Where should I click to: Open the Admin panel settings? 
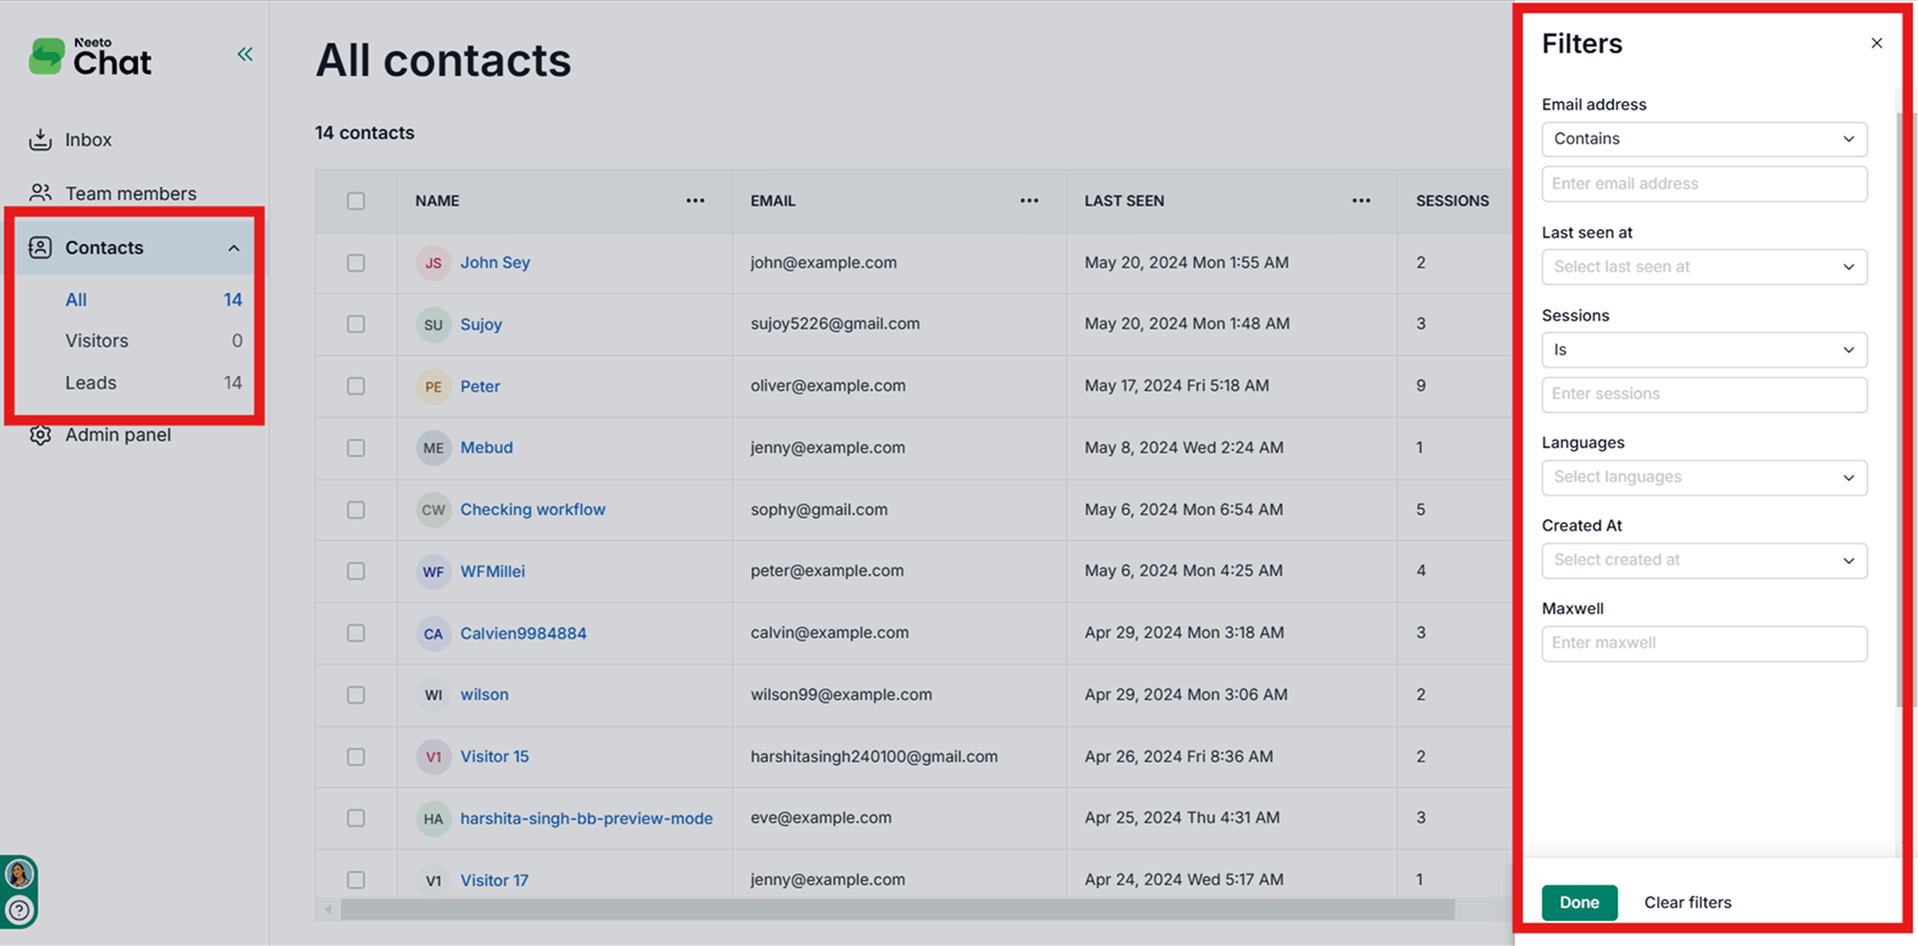117,435
